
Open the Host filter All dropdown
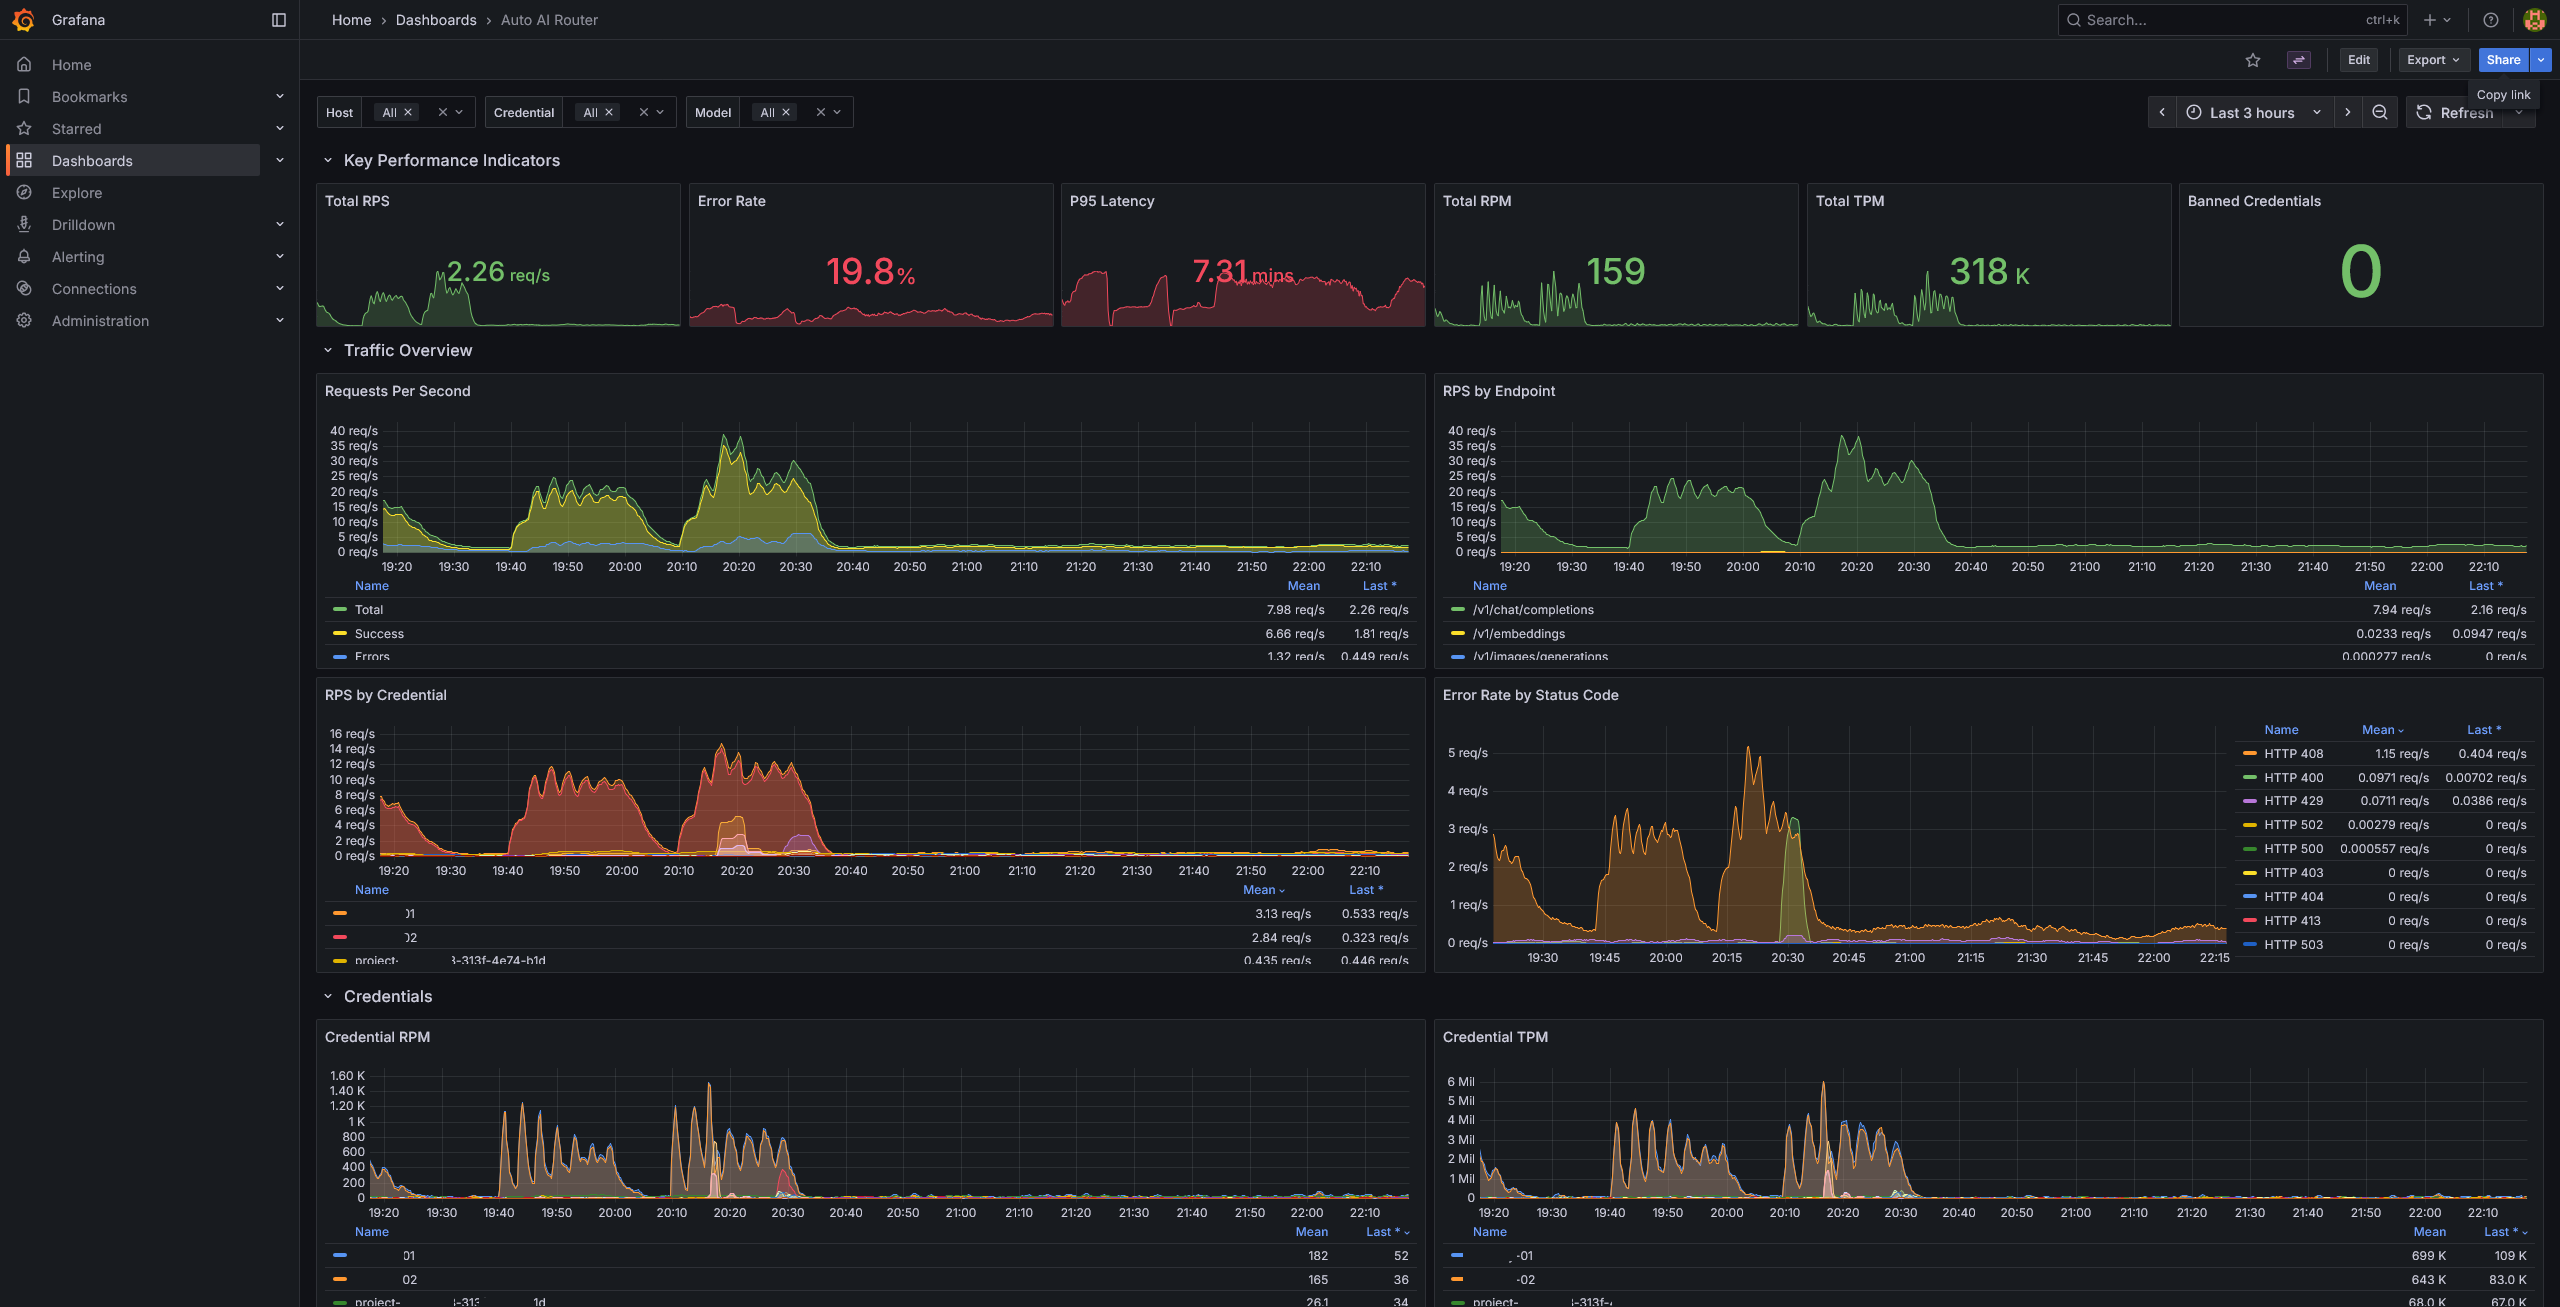(396, 112)
